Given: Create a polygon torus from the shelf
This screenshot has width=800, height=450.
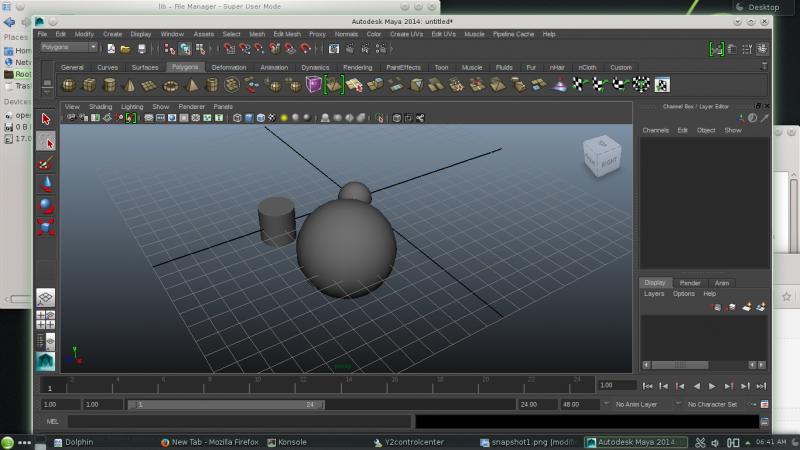Looking at the screenshot, I should pyautogui.click(x=170, y=85).
